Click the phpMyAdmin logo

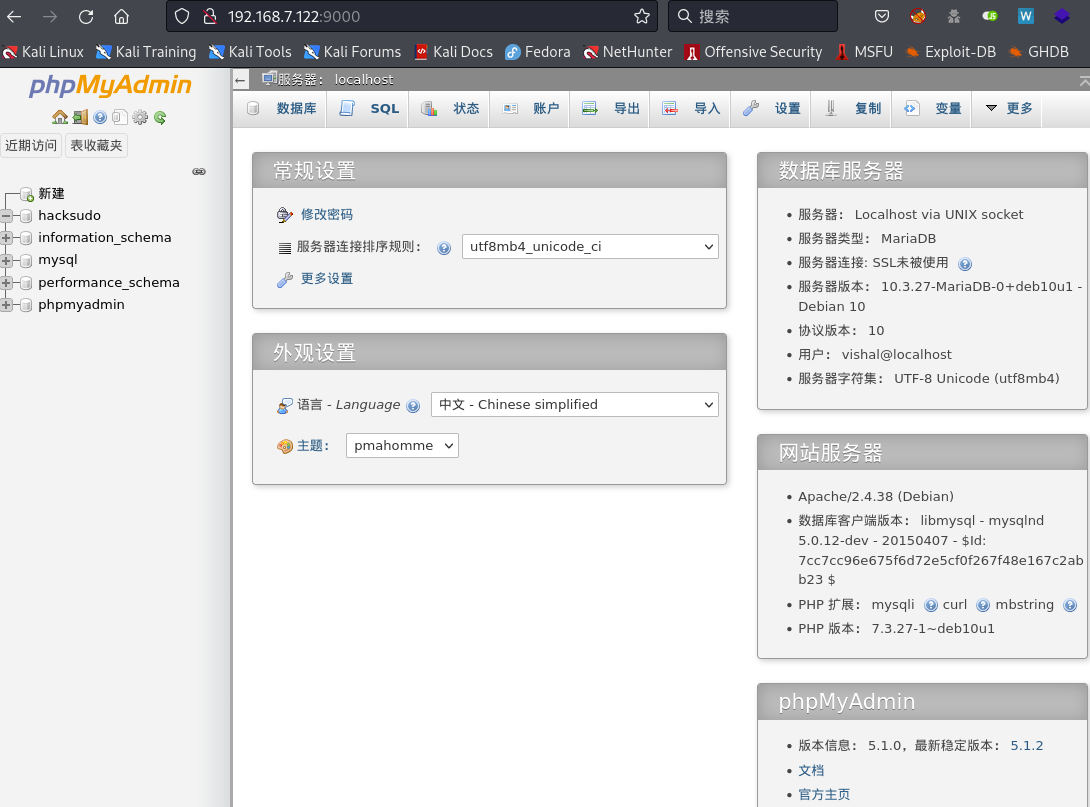pos(110,85)
